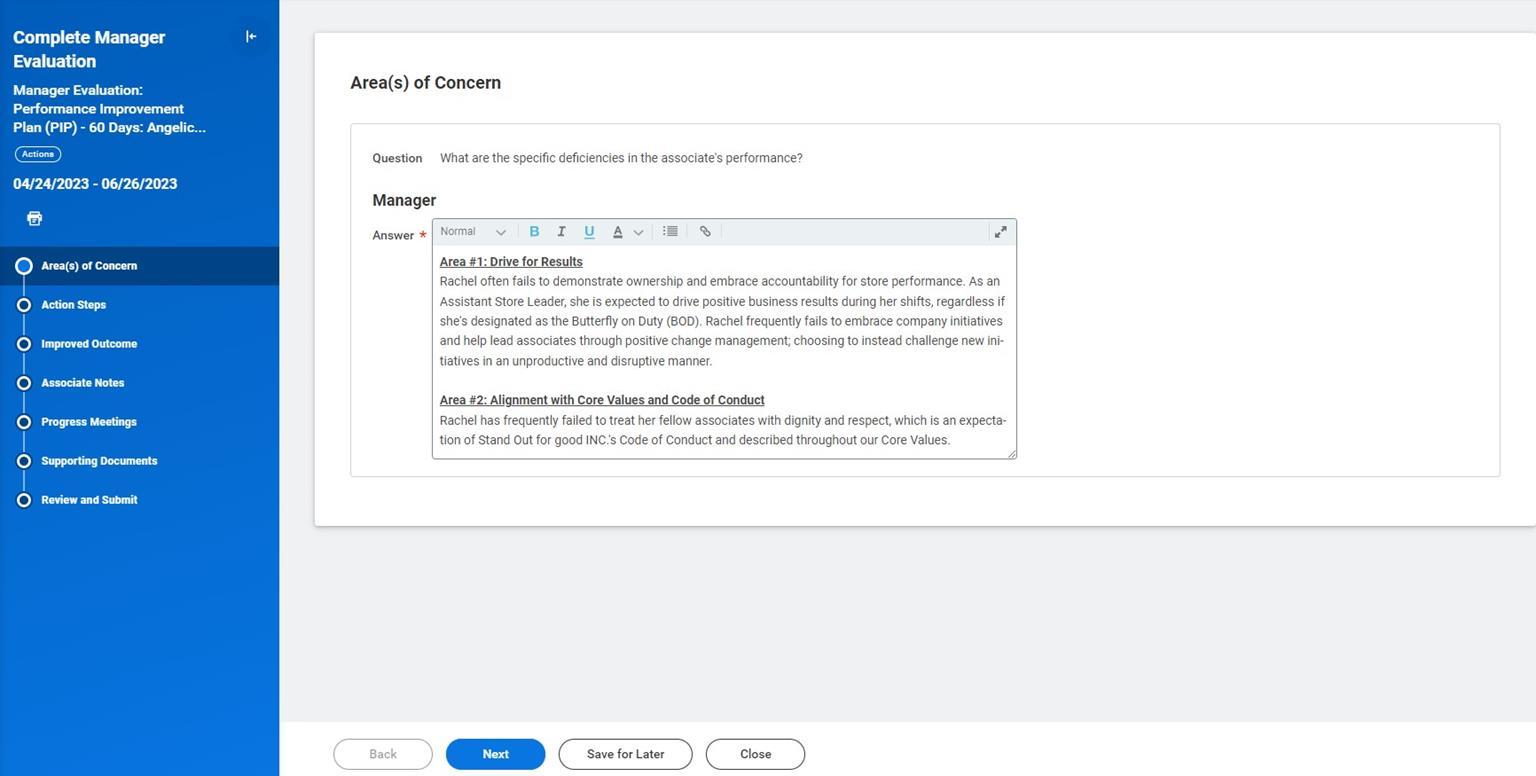Click the text color icon

click(617, 231)
